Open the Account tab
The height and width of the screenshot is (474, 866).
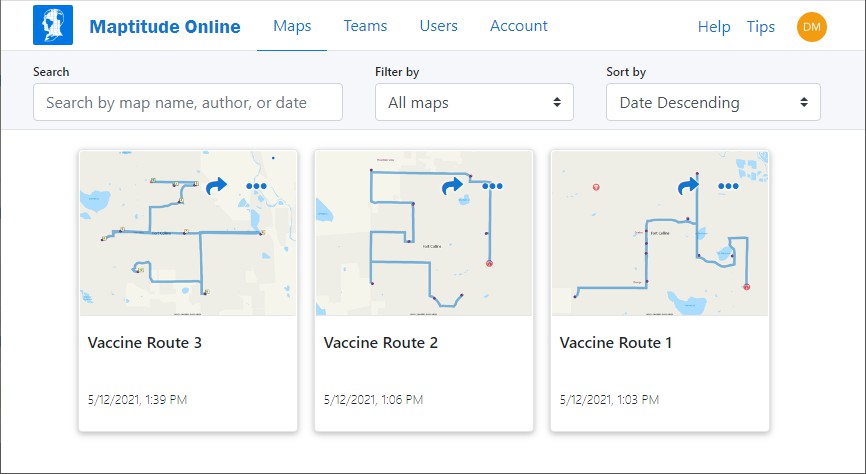click(518, 26)
